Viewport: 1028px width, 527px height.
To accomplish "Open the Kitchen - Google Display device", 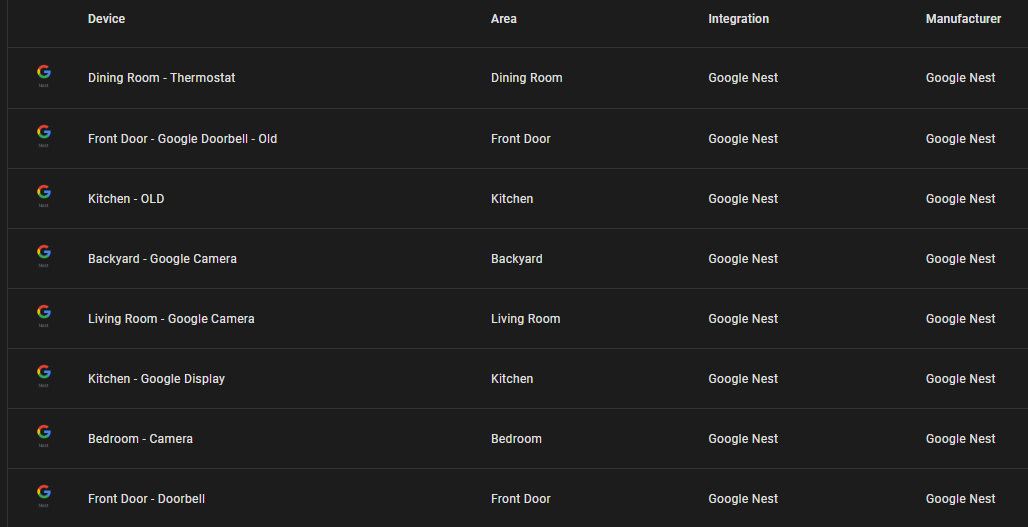I will 156,379.
